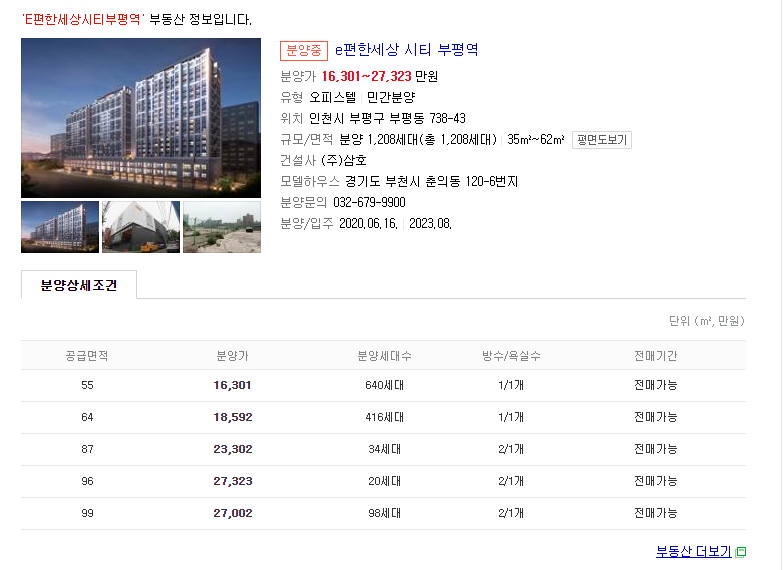
Task: Click the price 16,301 in the table
Action: click(232, 385)
